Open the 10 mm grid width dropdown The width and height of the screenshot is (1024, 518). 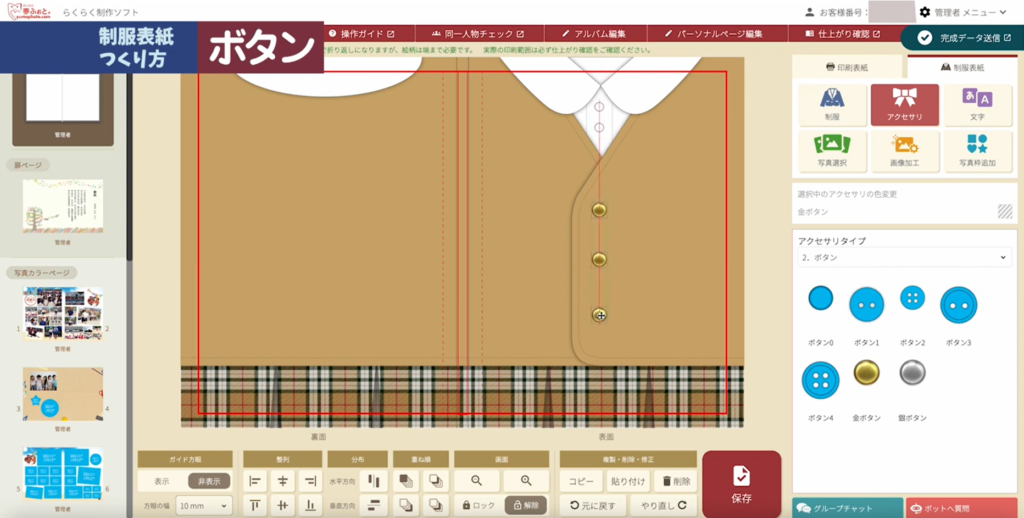(203, 506)
